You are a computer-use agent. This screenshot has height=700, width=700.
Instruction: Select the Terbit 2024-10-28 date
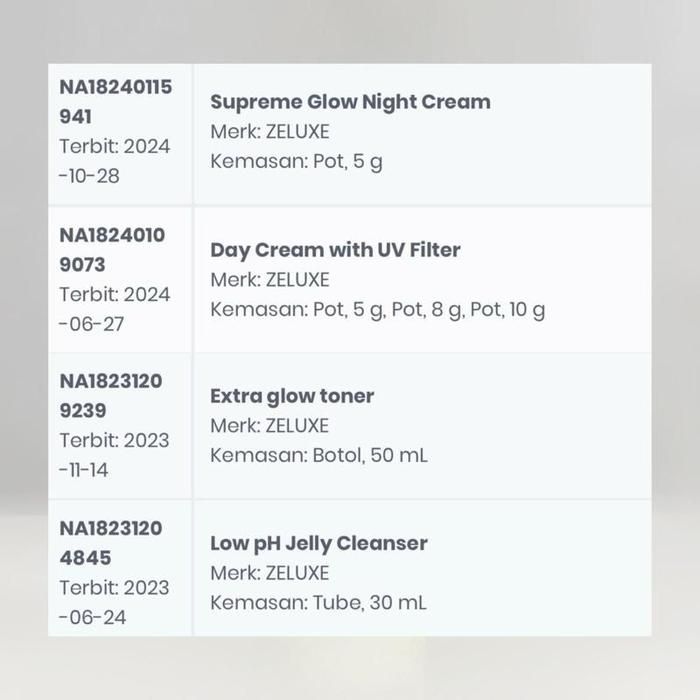(114, 161)
